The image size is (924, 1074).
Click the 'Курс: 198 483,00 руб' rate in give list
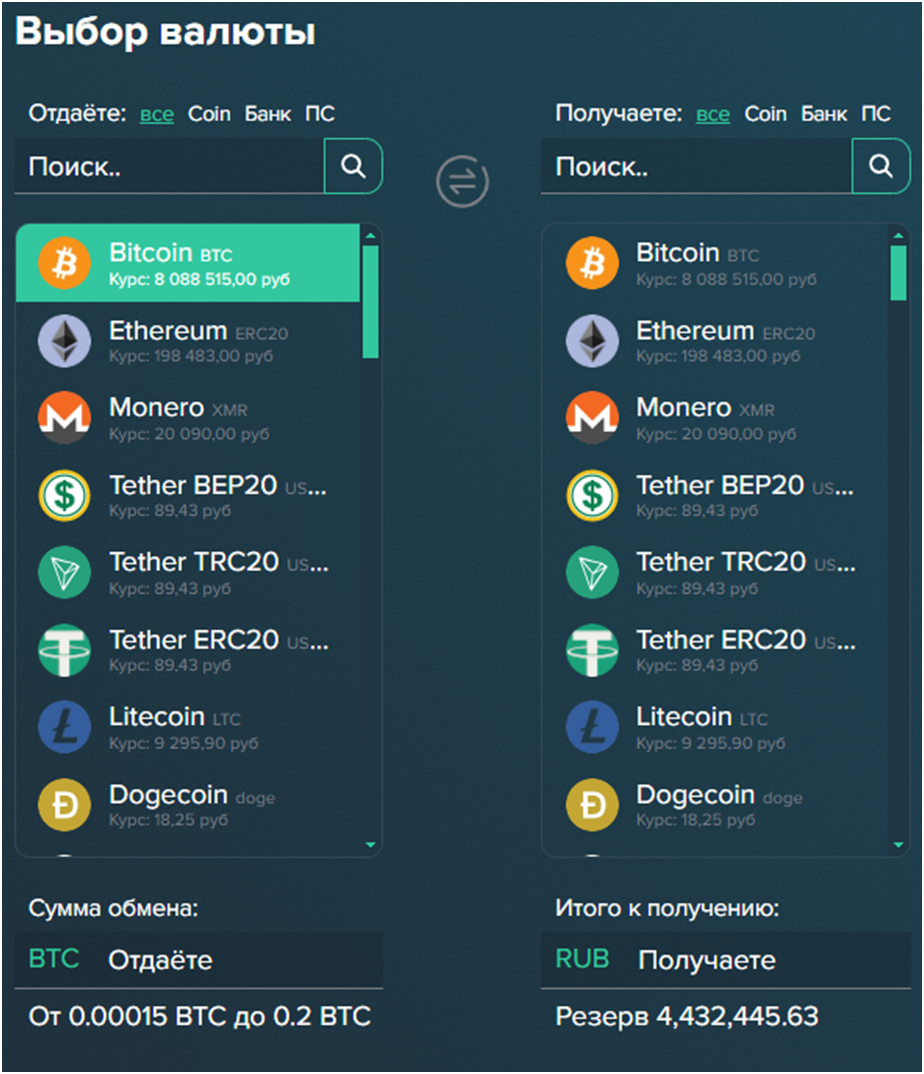coord(191,356)
